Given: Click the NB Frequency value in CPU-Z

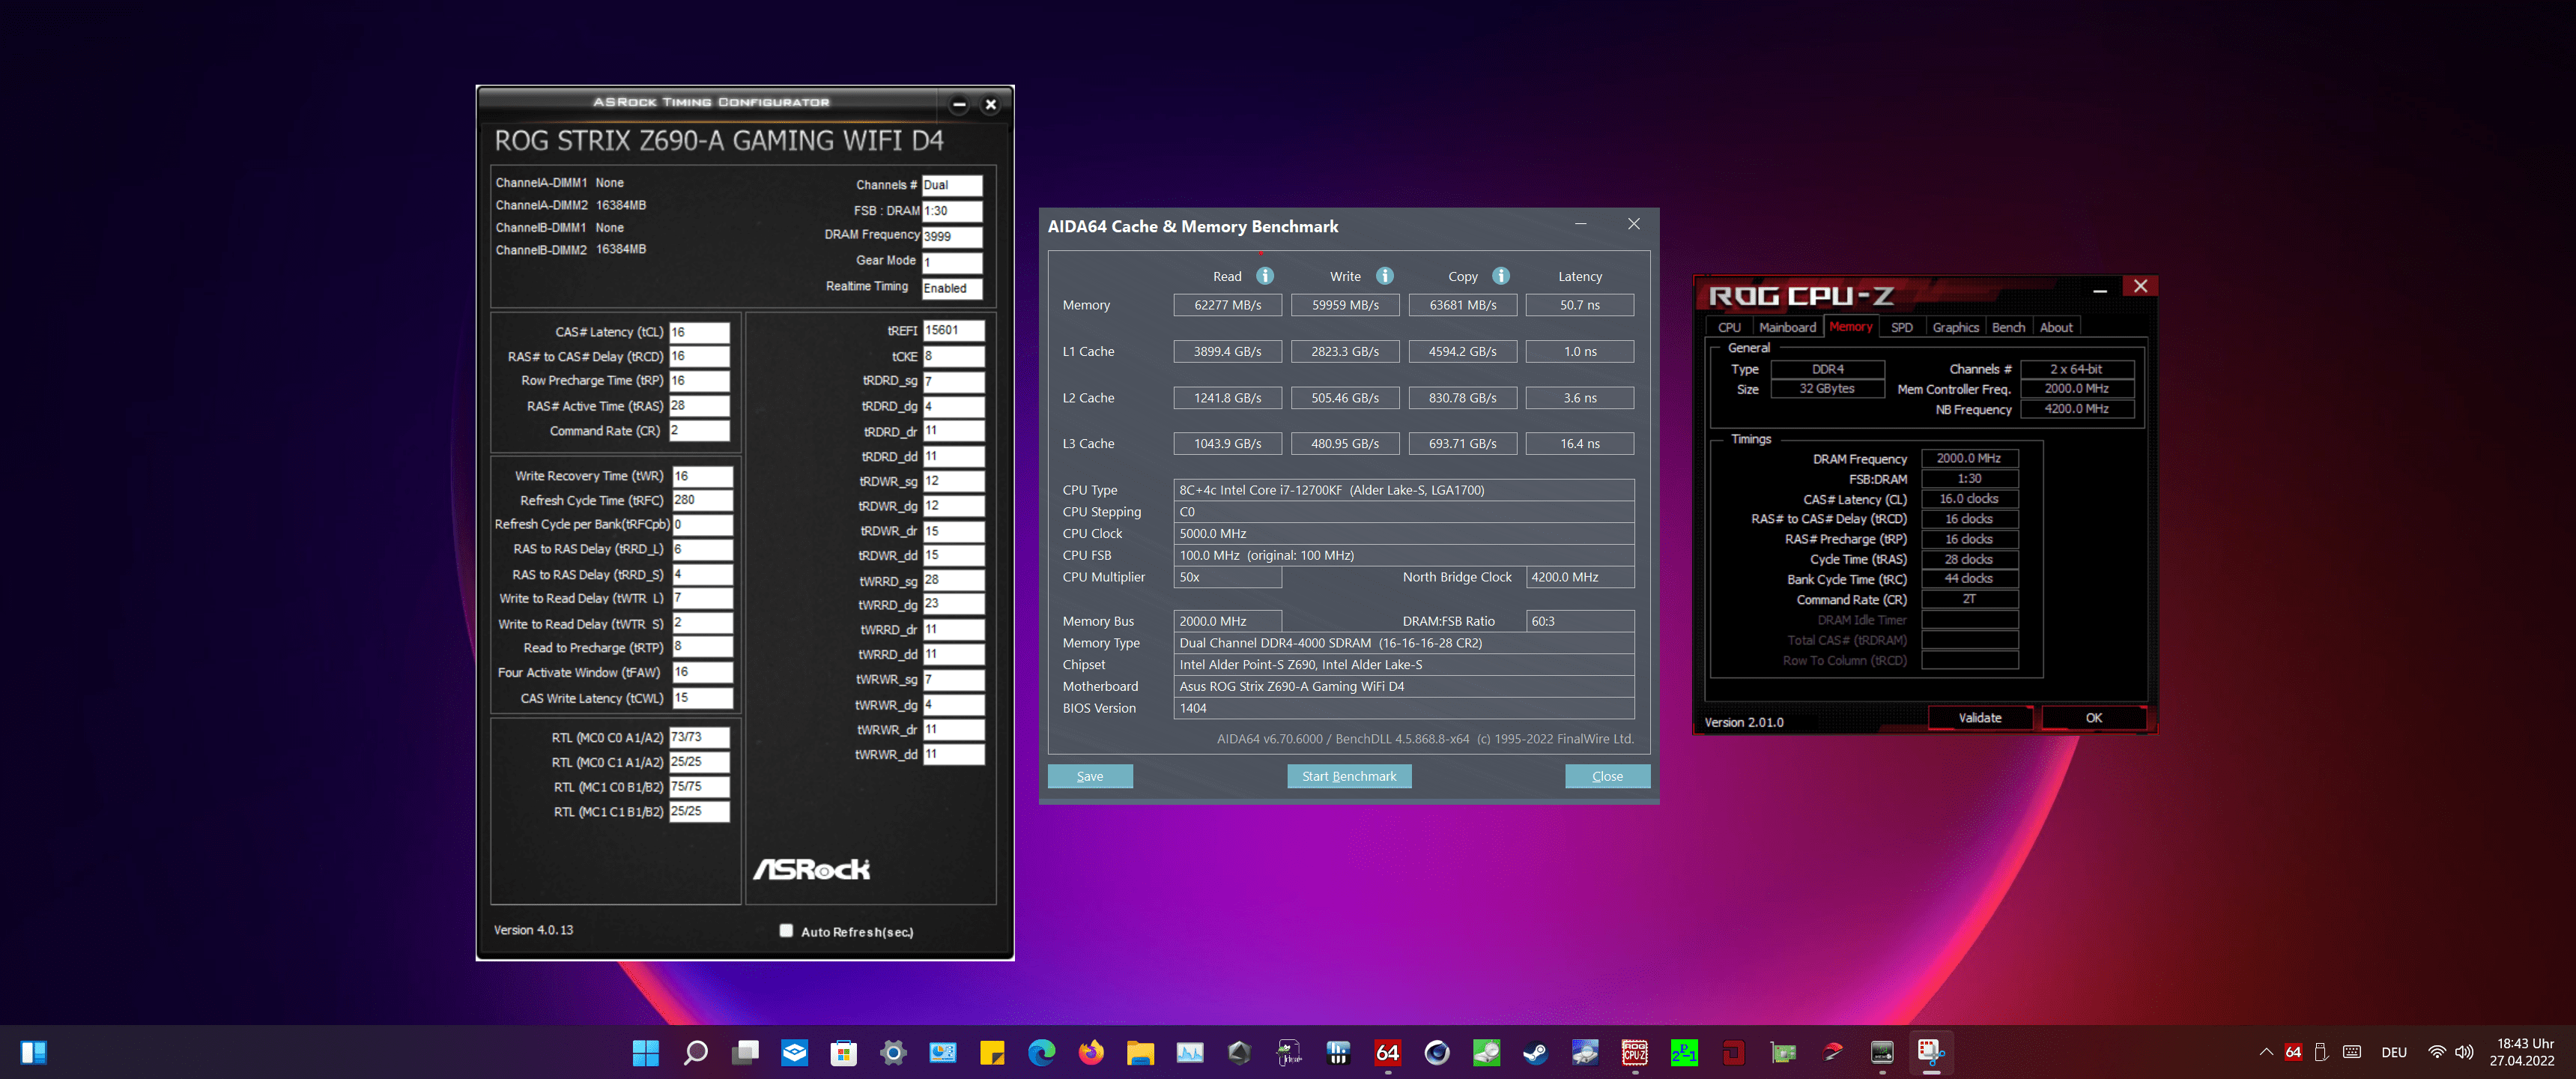Looking at the screenshot, I should pos(2076,409).
